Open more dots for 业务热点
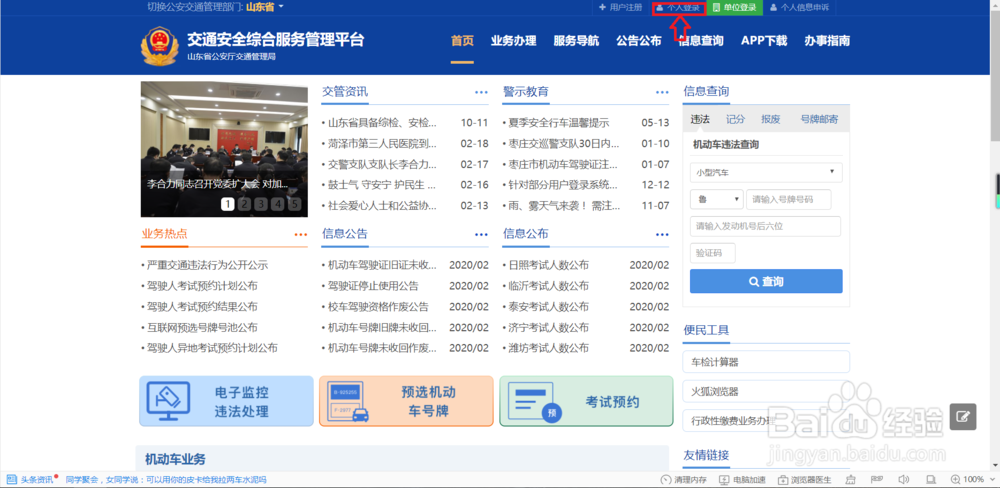The width and height of the screenshot is (1000, 488). (x=300, y=235)
